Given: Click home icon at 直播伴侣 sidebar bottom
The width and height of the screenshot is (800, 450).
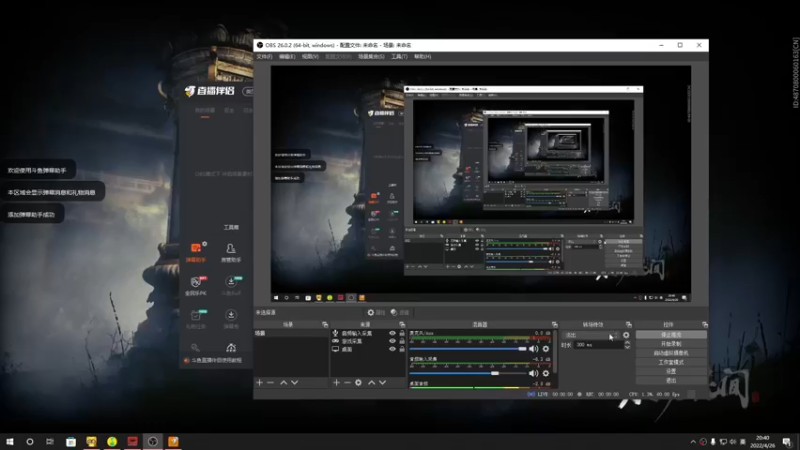Looking at the screenshot, I should pyautogui.click(x=231, y=347).
